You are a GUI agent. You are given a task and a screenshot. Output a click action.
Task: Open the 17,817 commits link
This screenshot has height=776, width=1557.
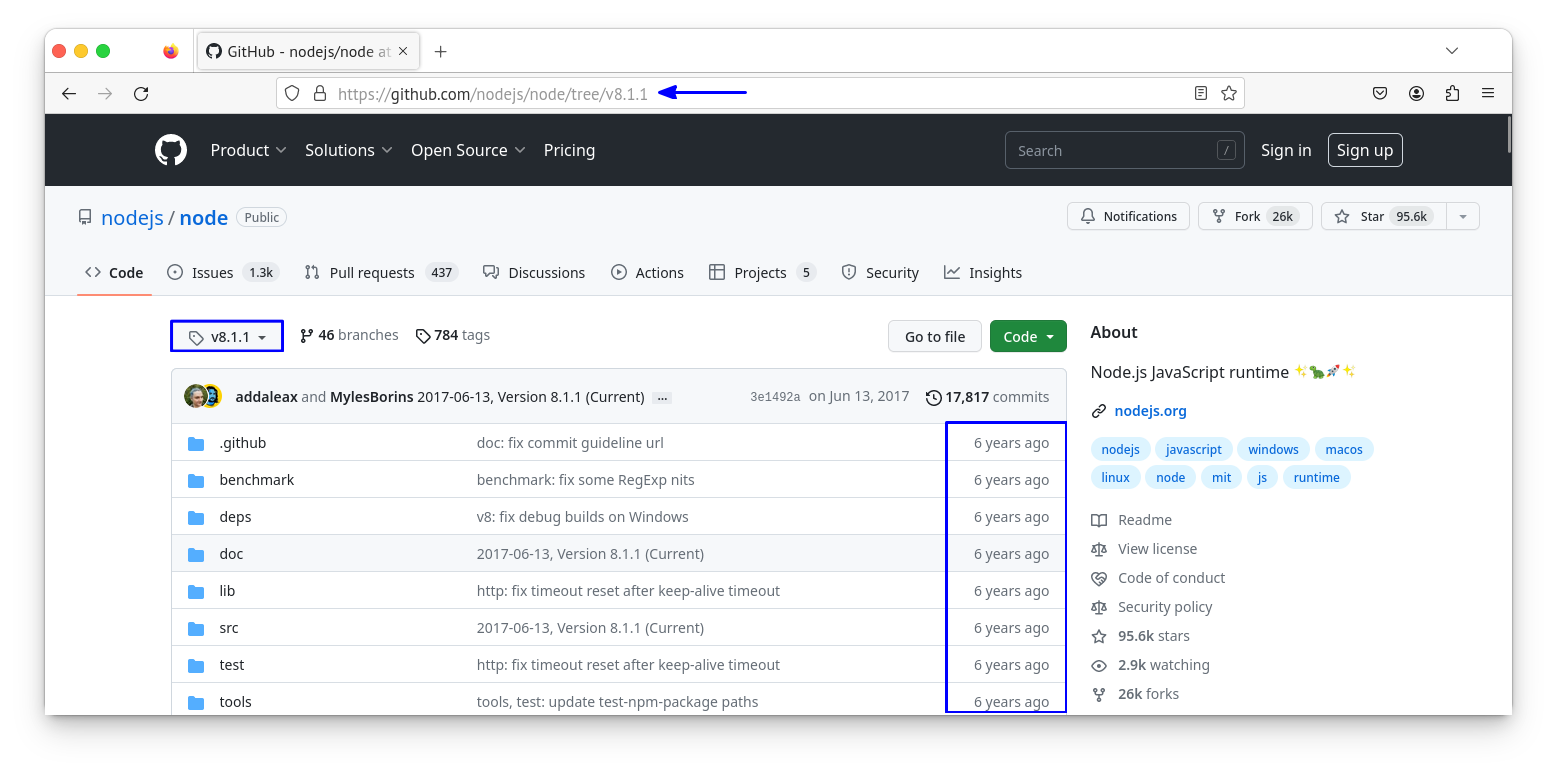[x=988, y=397]
